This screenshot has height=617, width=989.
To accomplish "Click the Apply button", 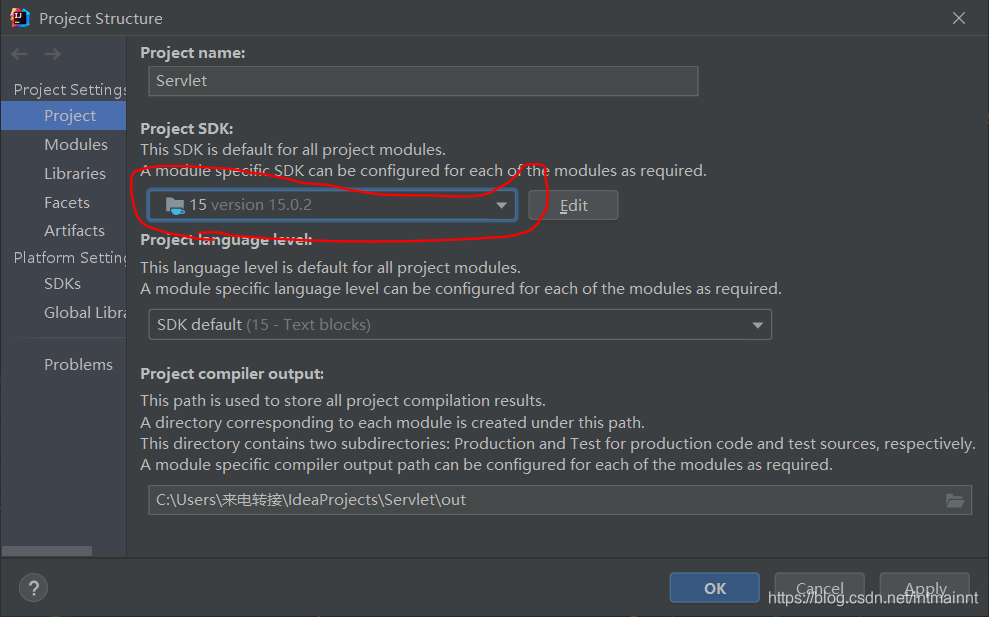I will pos(925,588).
